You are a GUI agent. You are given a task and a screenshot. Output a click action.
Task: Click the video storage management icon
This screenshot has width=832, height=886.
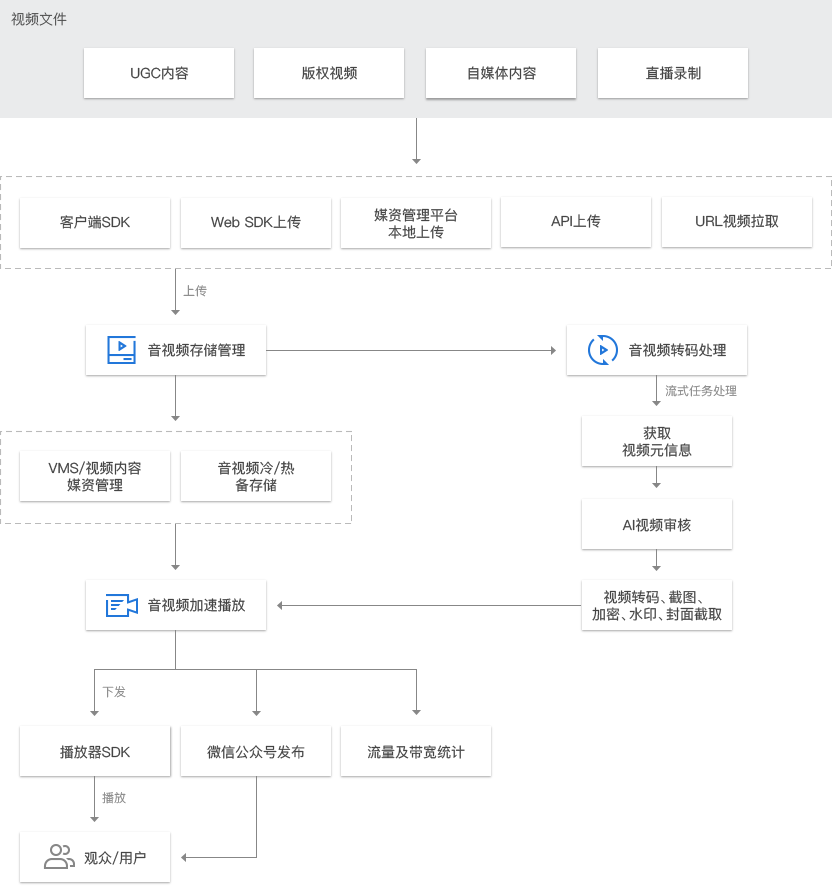coord(121,350)
